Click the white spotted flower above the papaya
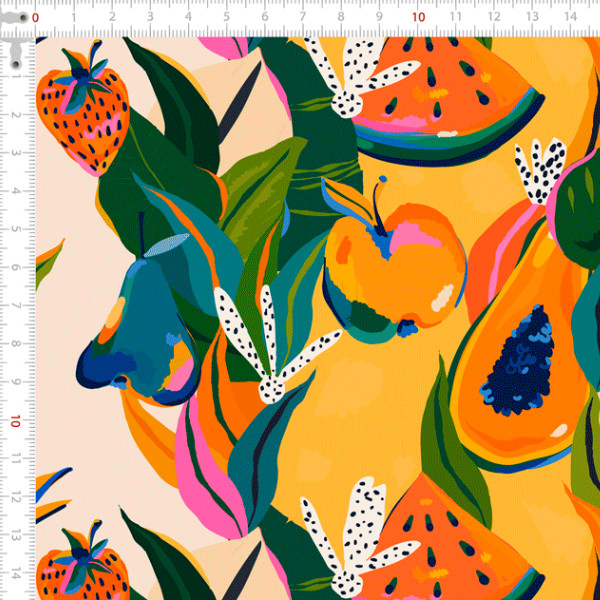 (x=540, y=170)
